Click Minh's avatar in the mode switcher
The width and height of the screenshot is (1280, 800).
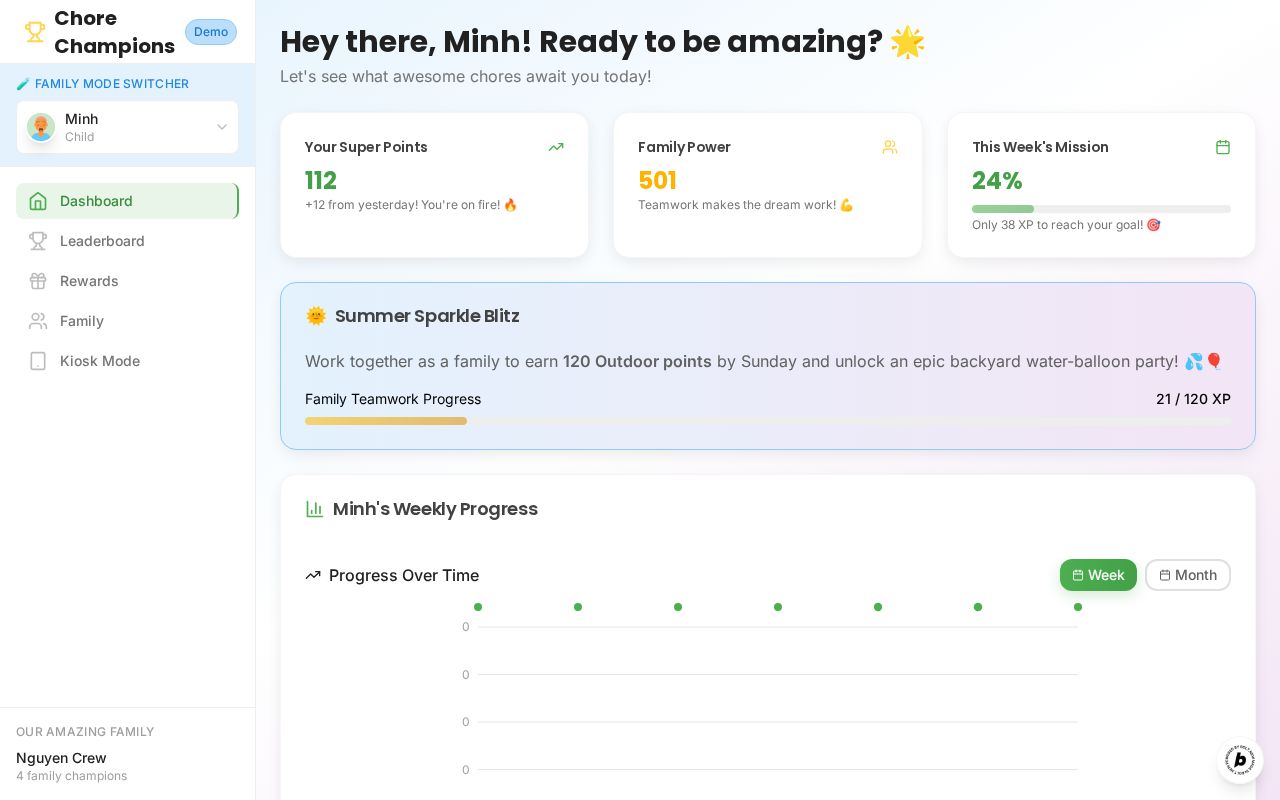(x=41, y=127)
